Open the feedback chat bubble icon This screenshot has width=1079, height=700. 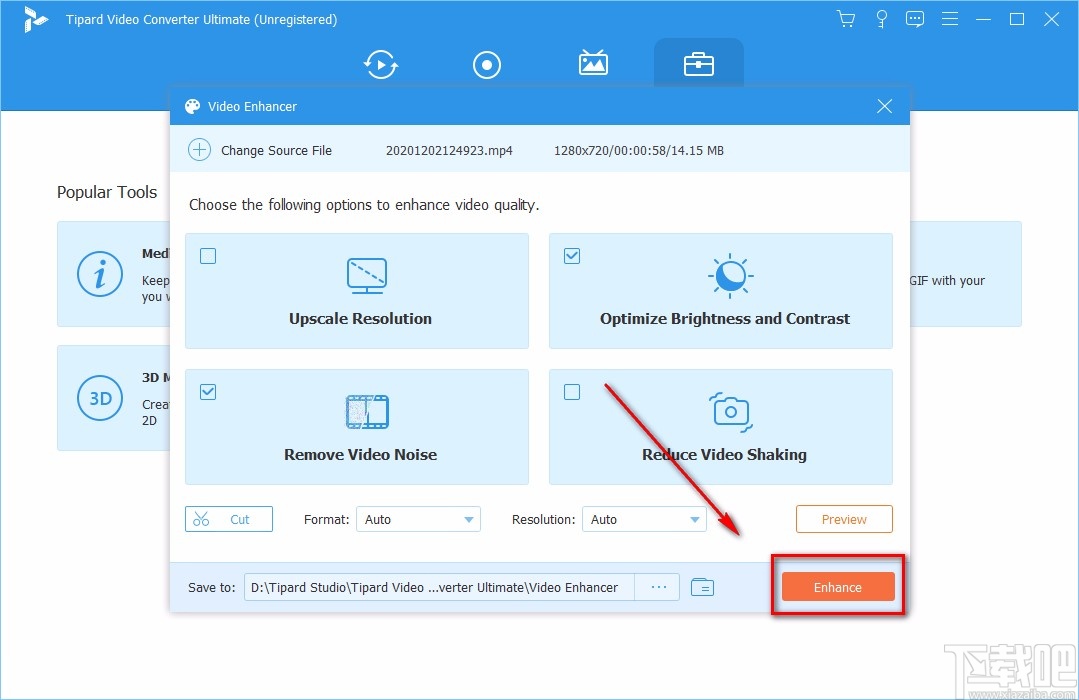pyautogui.click(x=915, y=19)
